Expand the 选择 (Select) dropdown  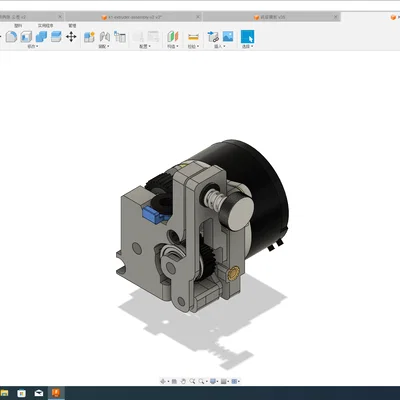pyautogui.click(x=247, y=46)
